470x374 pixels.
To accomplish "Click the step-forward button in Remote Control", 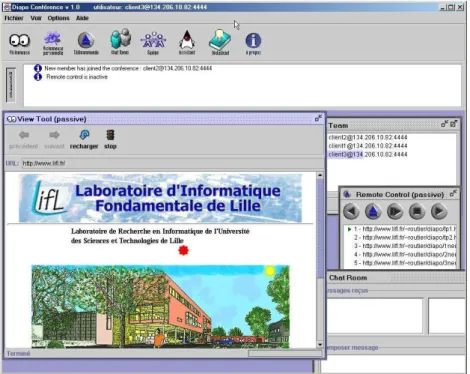I will tap(395, 211).
